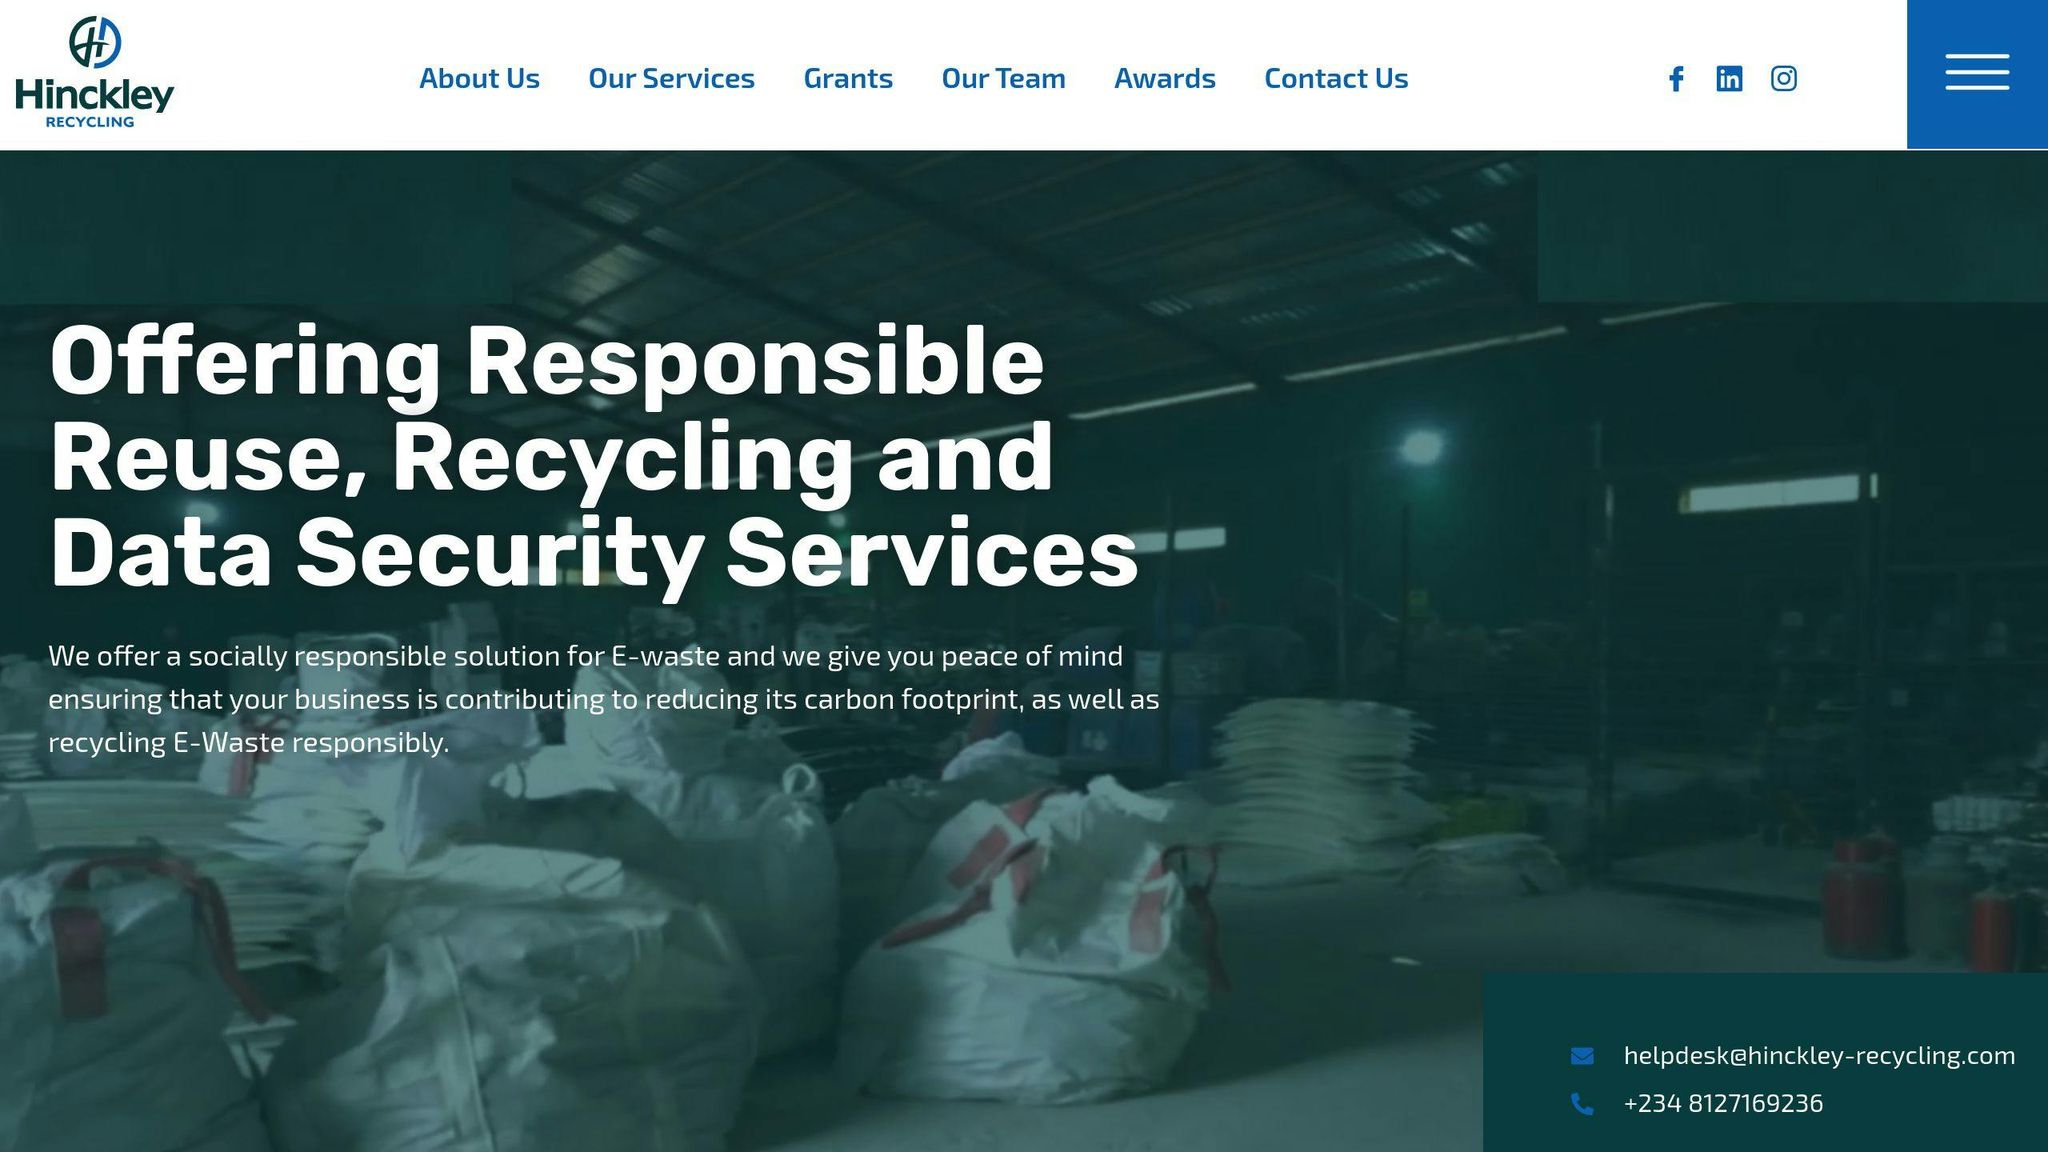Go to About Us page
This screenshot has width=2048, height=1152.
(479, 78)
